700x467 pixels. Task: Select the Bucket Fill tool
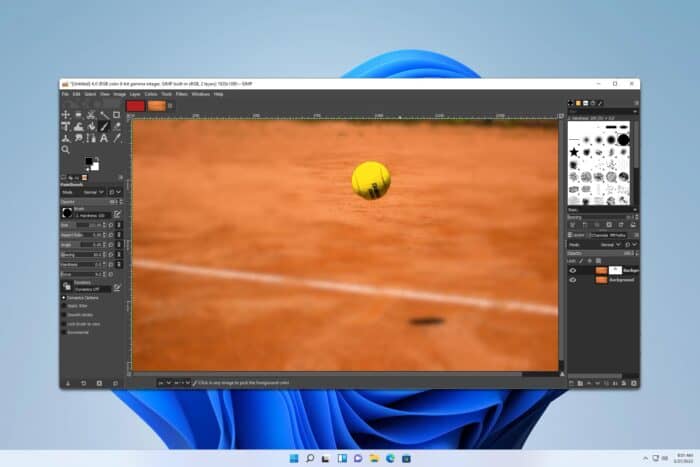pos(91,127)
